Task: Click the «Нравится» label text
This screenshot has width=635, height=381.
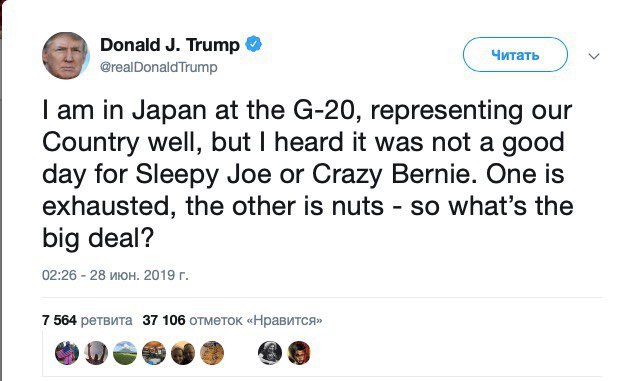Action: click(284, 320)
